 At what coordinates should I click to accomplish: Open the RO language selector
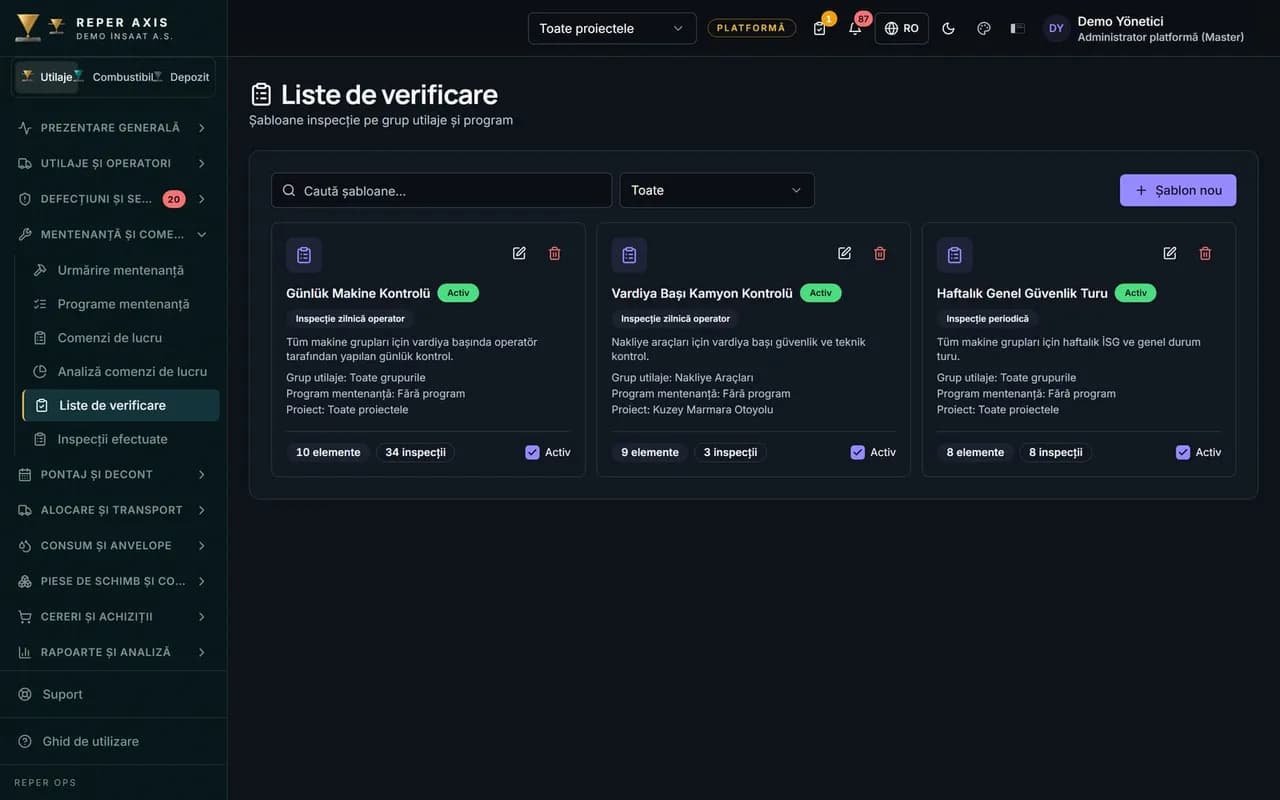click(902, 28)
